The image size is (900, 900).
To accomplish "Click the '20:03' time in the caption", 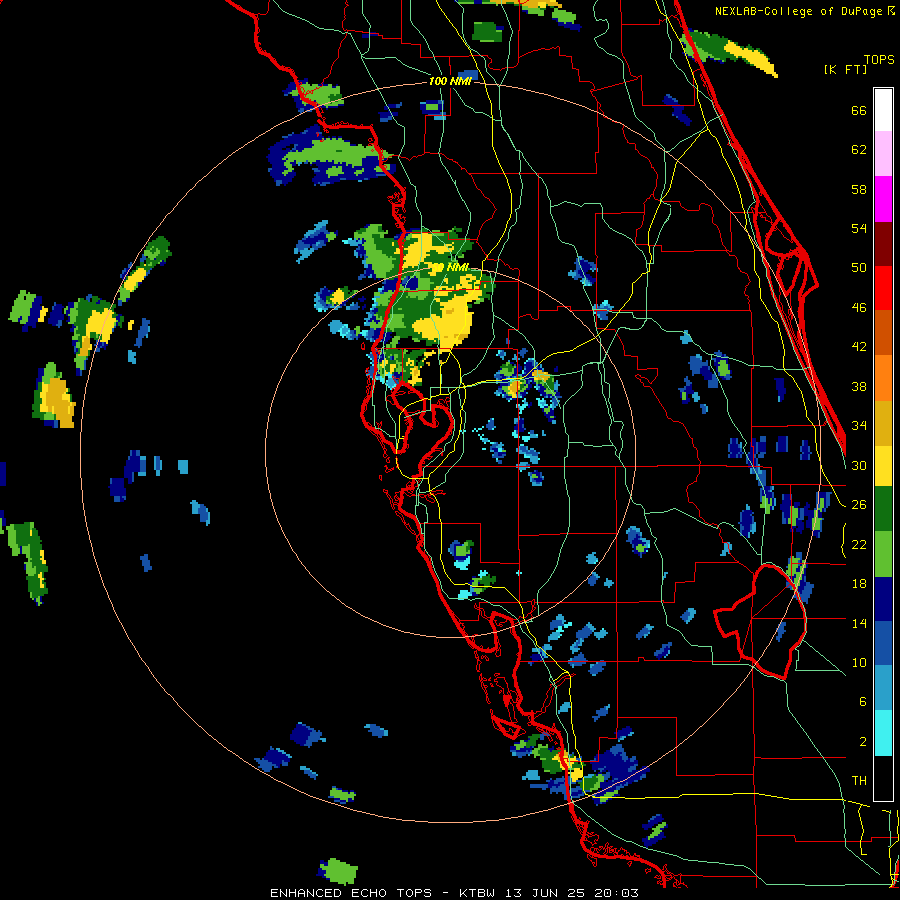I will (616, 893).
